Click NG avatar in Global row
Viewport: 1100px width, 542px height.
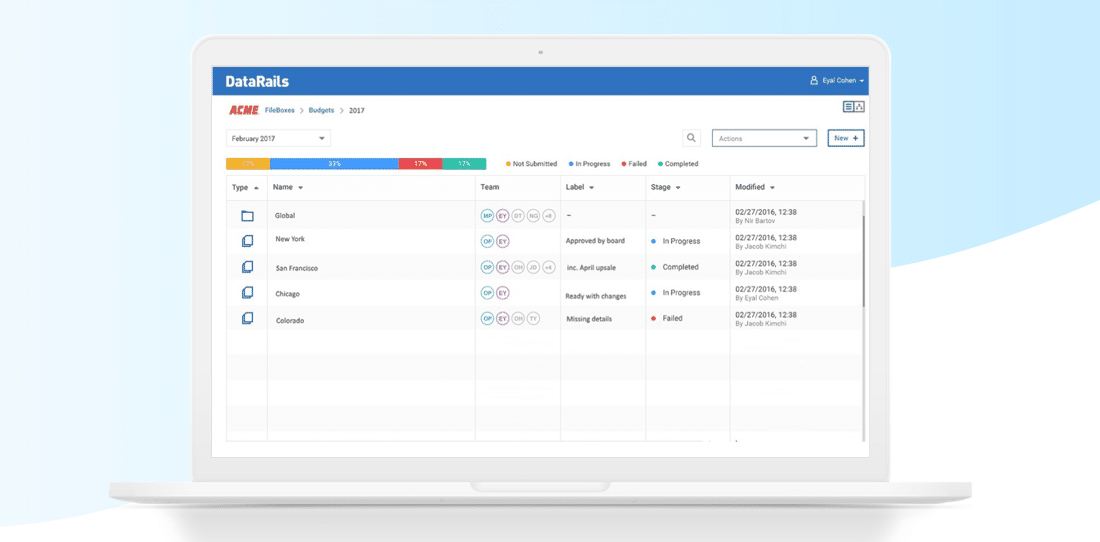click(x=533, y=216)
